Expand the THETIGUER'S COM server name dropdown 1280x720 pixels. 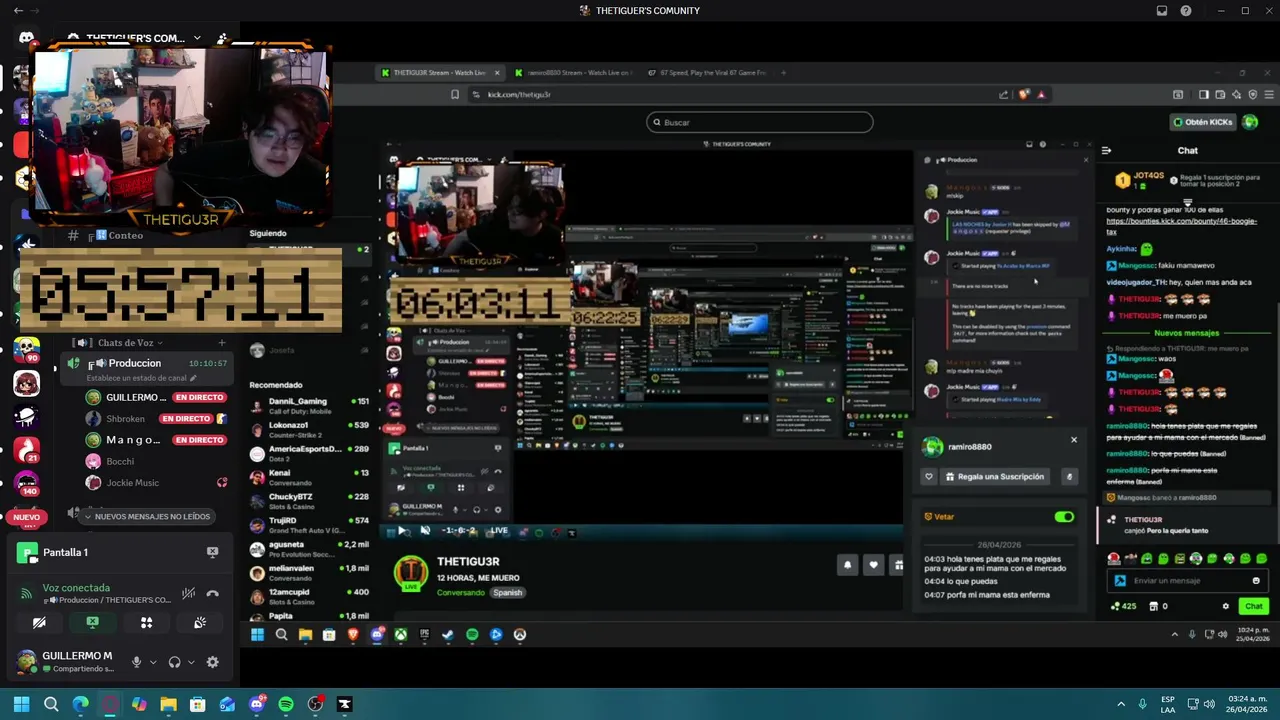197,38
